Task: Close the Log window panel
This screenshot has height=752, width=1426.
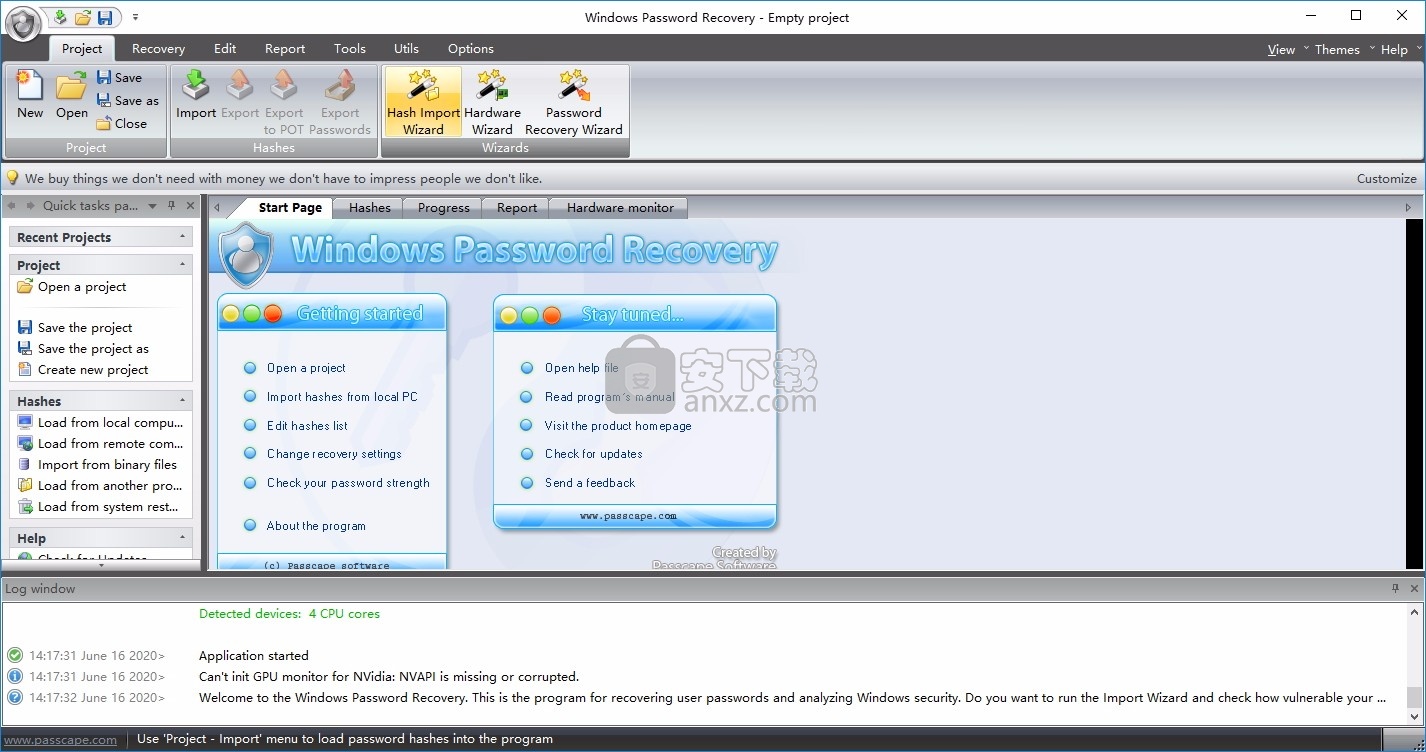Action: (x=1414, y=588)
